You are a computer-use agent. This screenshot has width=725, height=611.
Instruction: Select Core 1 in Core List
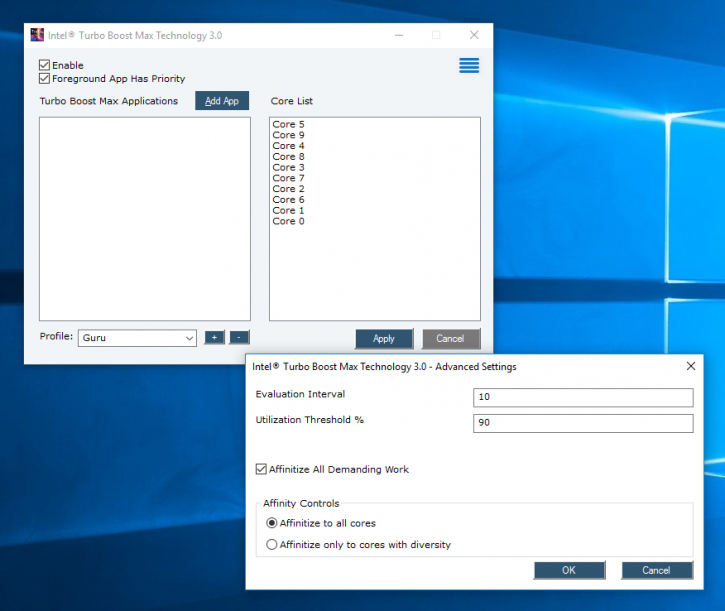288,210
